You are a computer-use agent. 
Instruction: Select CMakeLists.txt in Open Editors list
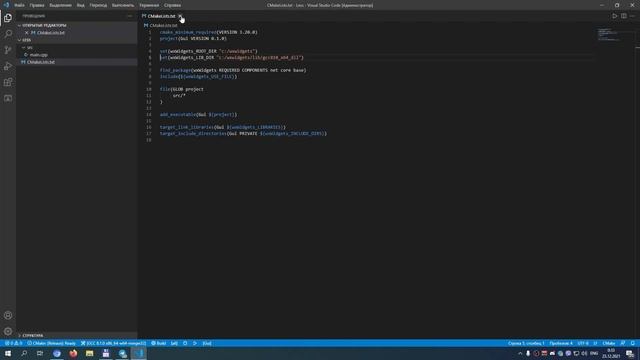coord(51,33)
